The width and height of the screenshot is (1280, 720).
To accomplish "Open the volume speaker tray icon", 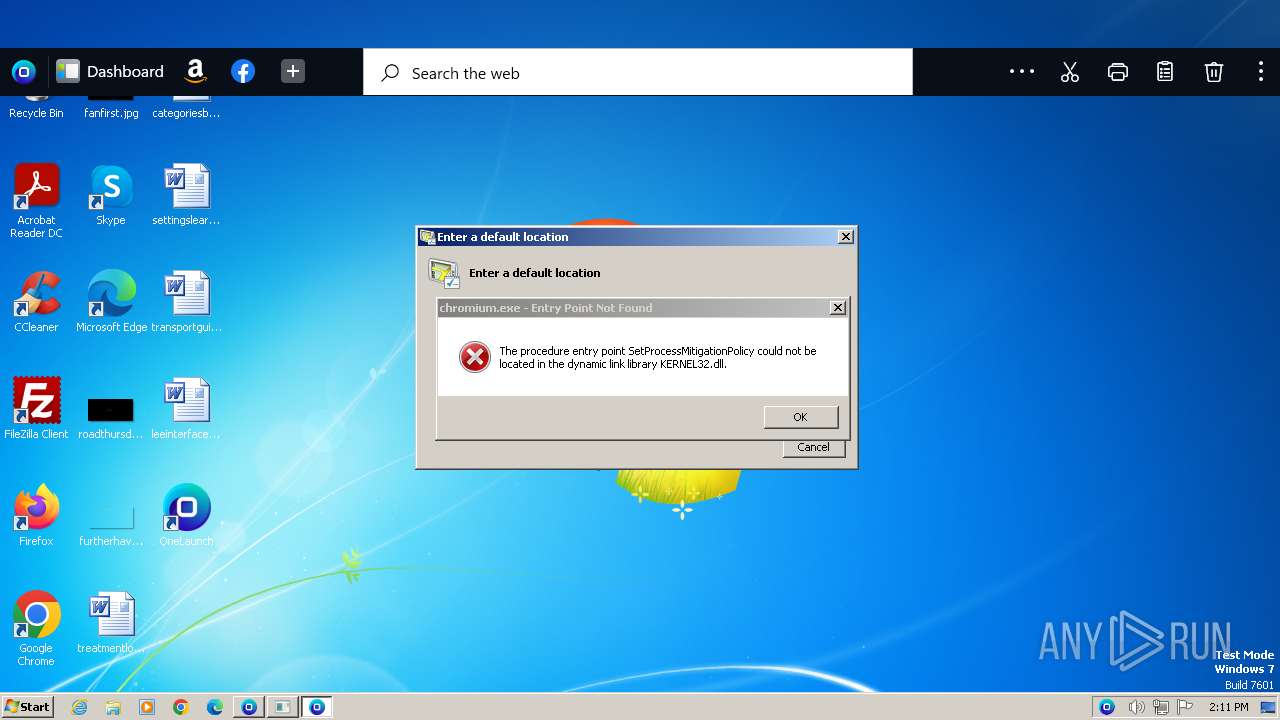I will (1137, 707).
